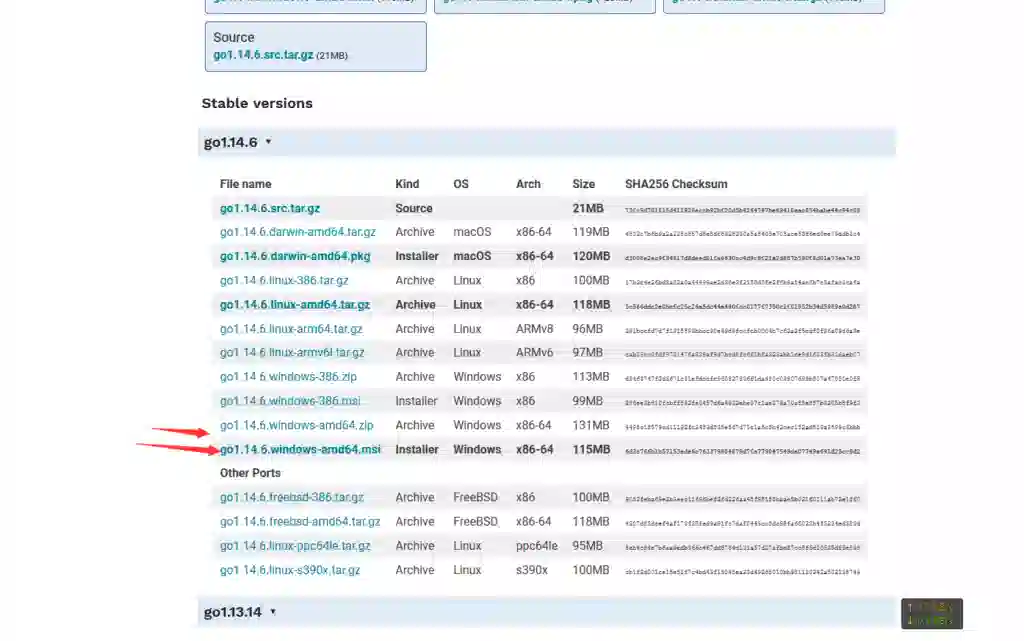The image size is (1024, 641).
Task: Click the 113MB size cell
Action: (x=591, y=377)
